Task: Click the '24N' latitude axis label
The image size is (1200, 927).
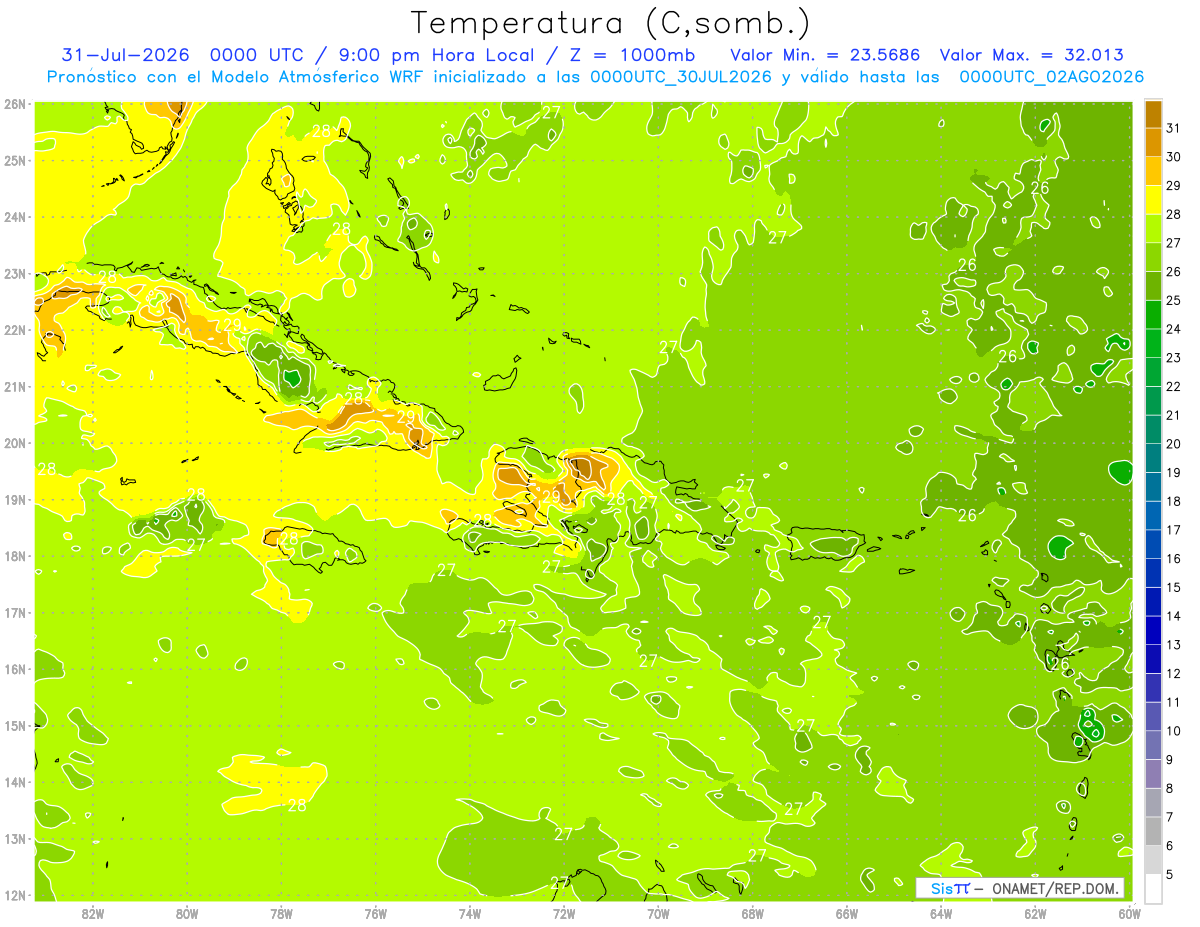Action: [14, 217]
